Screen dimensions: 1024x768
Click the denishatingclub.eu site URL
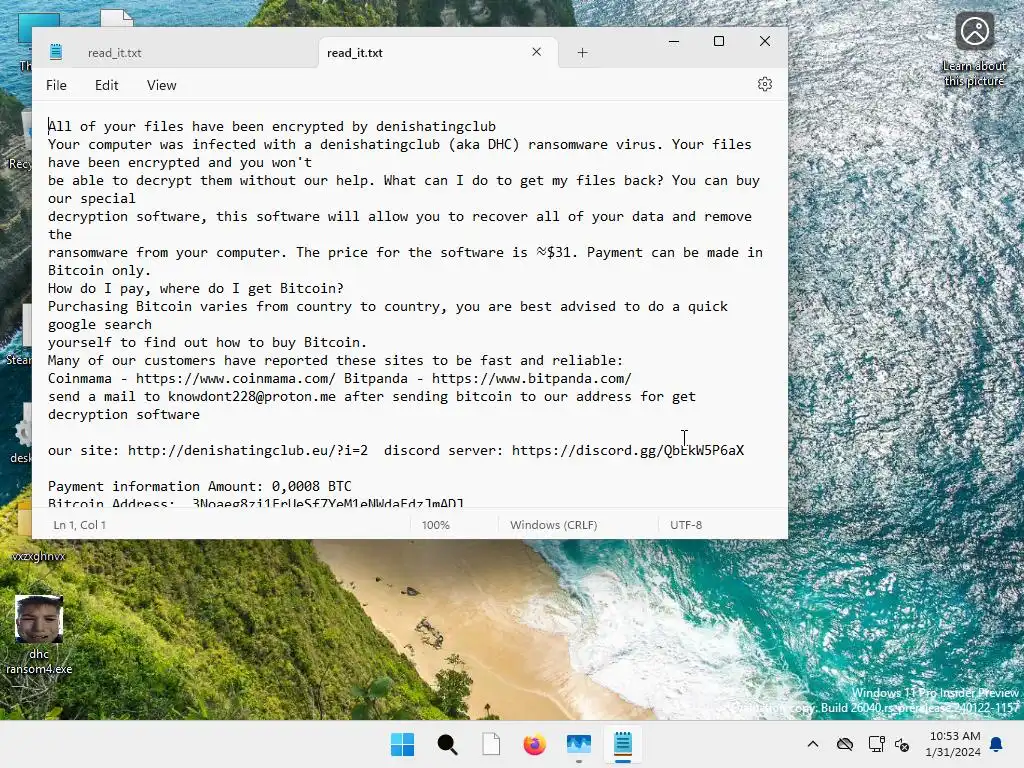point(248,451)
